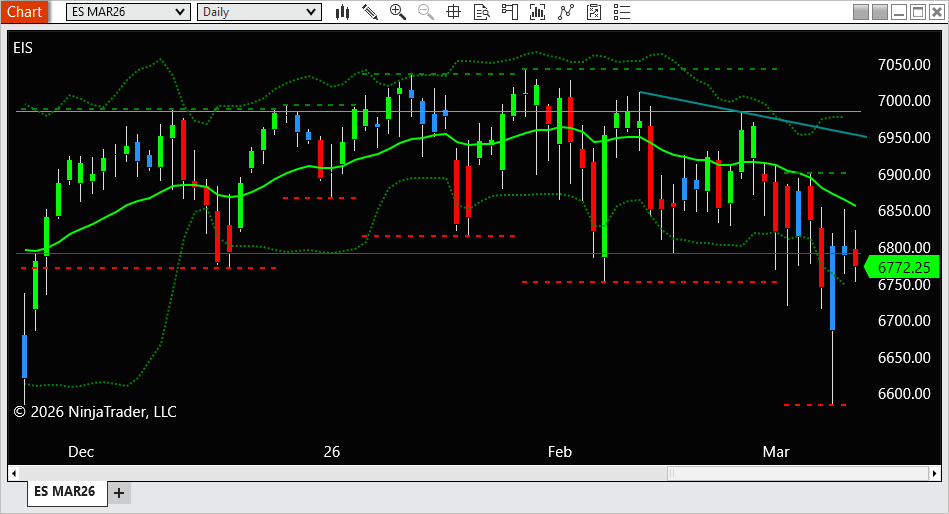Image resolution: width=949 pixels, height=514 pixels.
Task: Click the 6600.00 price axis label
Action: 904,394
